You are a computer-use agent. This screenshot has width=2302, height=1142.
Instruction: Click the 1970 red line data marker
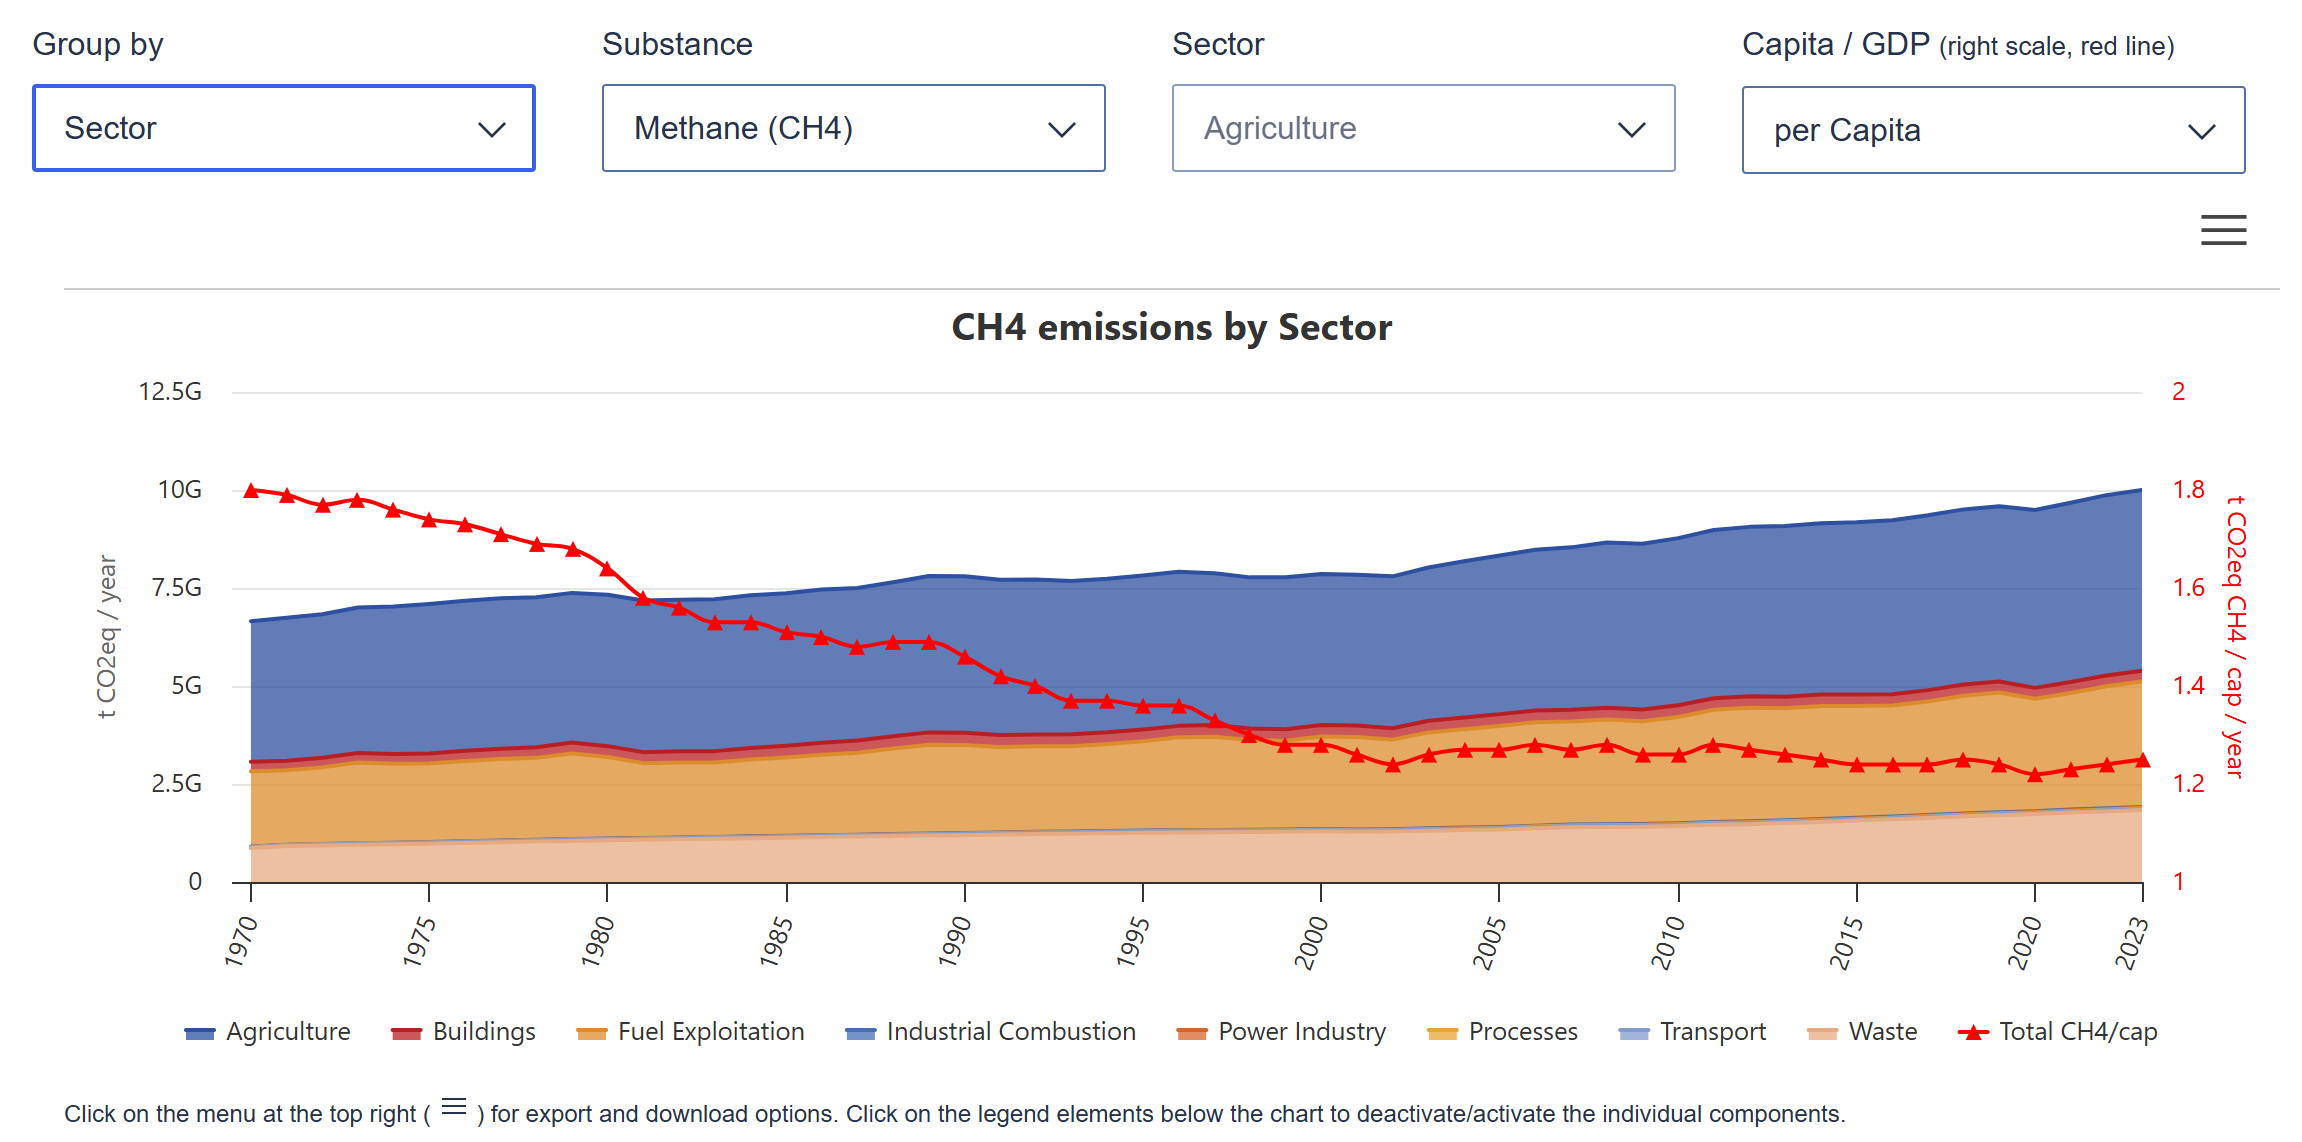pyautogui.click(x=251, y=490)
